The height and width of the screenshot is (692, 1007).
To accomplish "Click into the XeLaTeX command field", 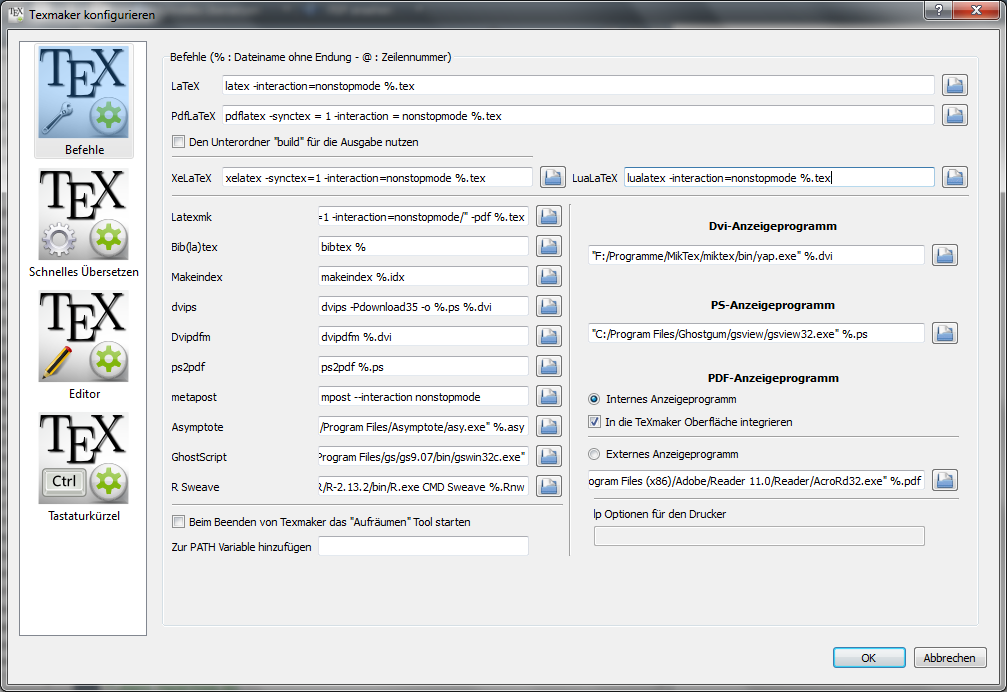I will tap(377, 177).
